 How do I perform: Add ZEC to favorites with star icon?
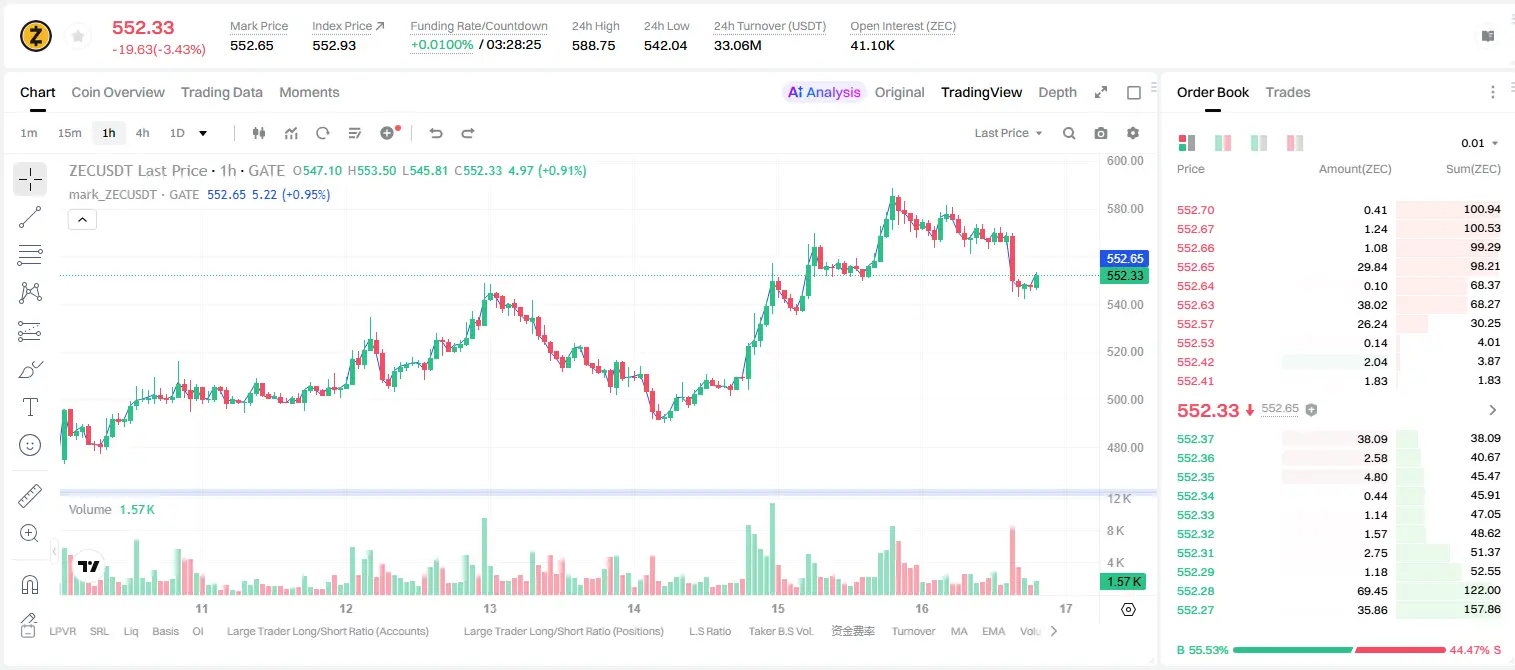78,37
